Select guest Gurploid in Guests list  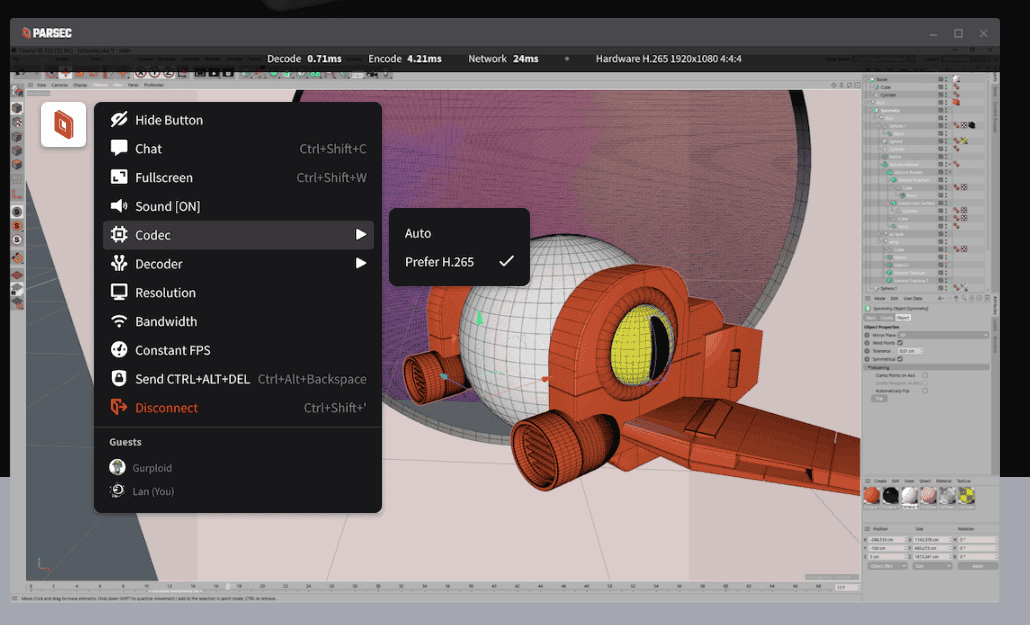(152, 468)
